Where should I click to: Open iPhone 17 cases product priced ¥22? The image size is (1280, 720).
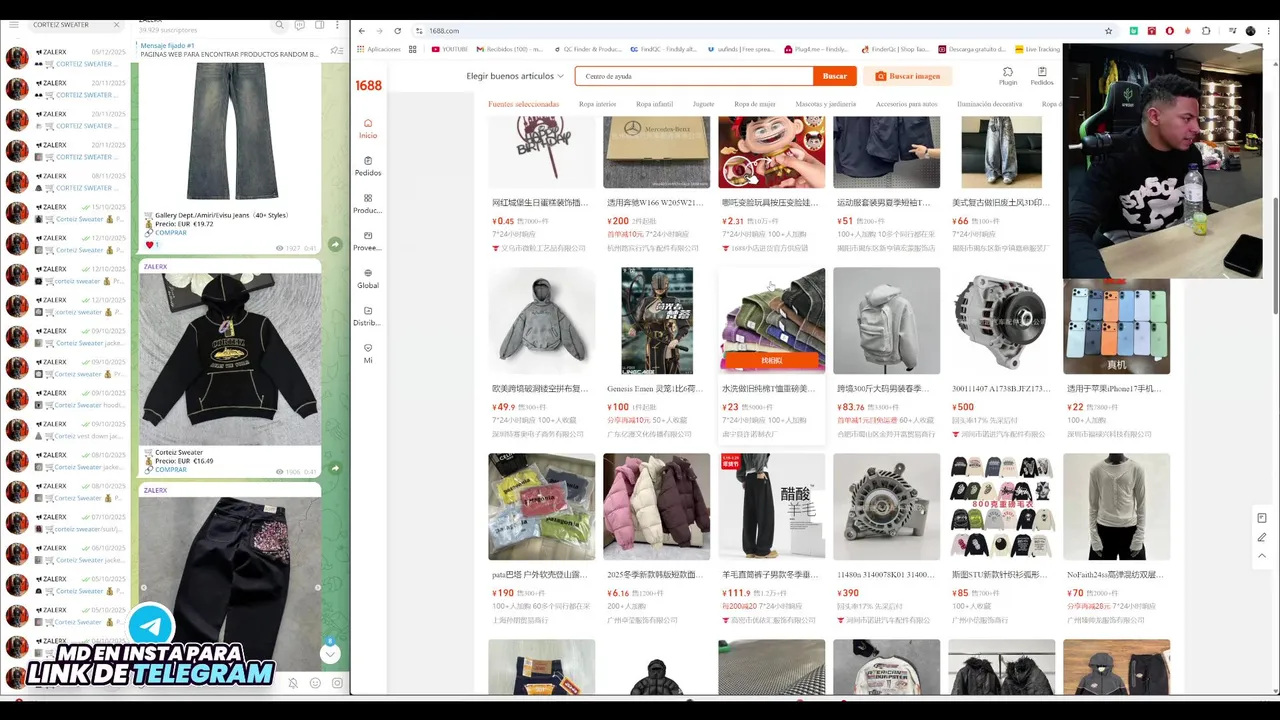click(x=1116, y=352)
